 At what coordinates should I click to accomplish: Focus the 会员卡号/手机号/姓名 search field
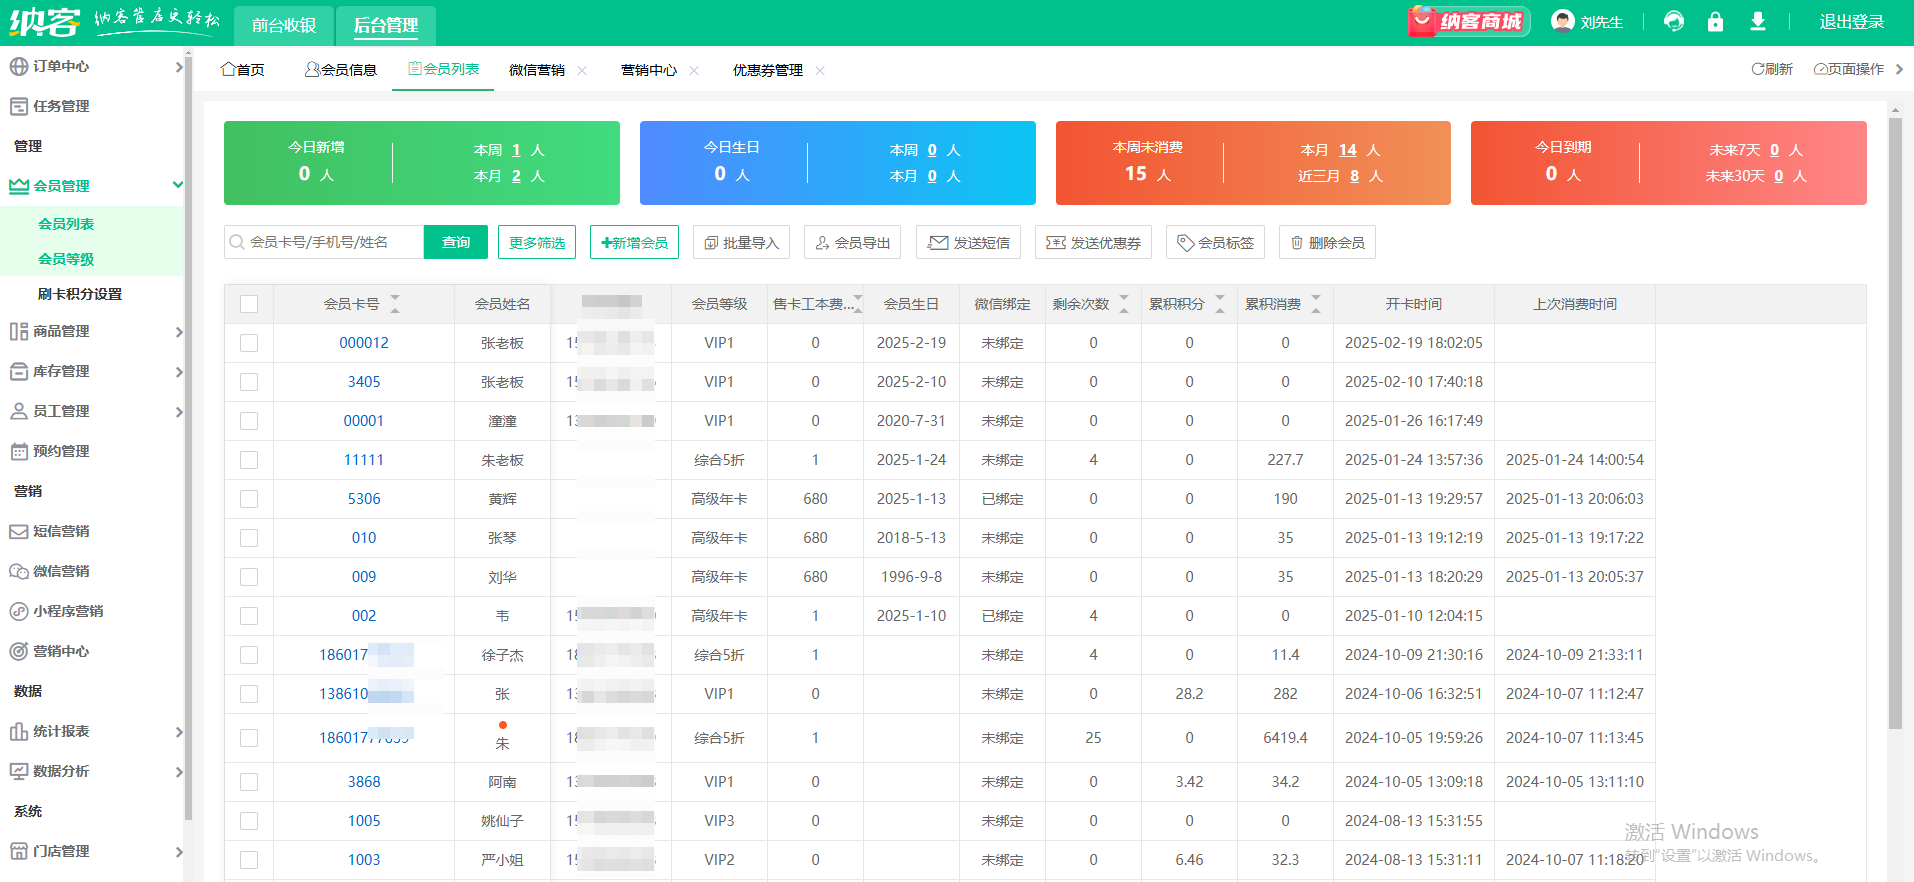[x=324, y=242]
